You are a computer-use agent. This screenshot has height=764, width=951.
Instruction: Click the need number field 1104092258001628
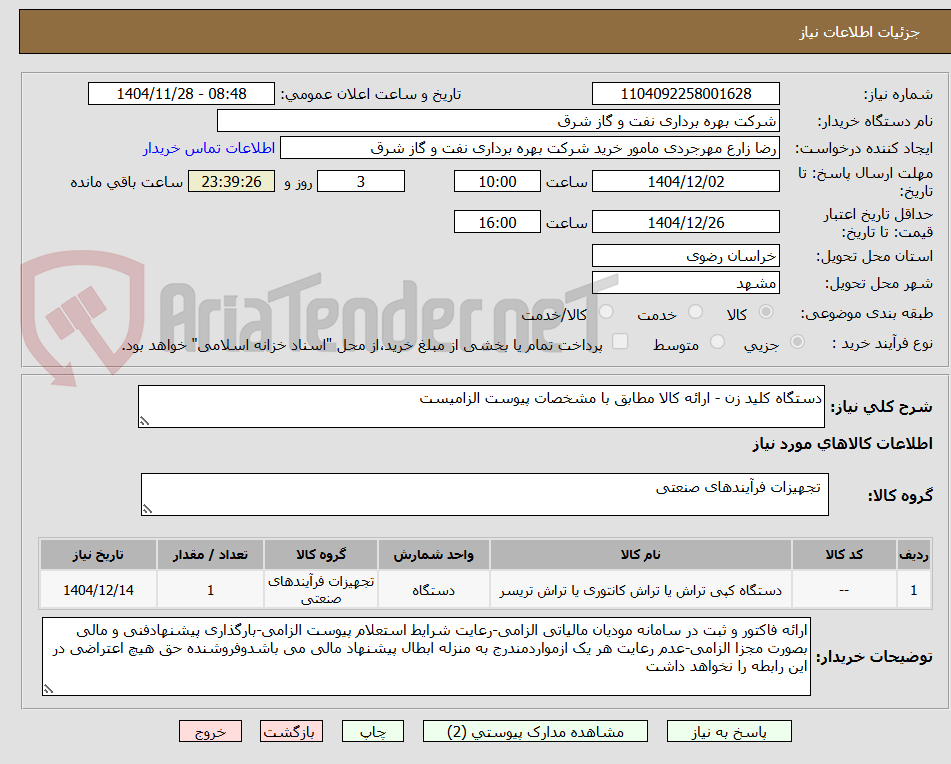click(686, 94)
